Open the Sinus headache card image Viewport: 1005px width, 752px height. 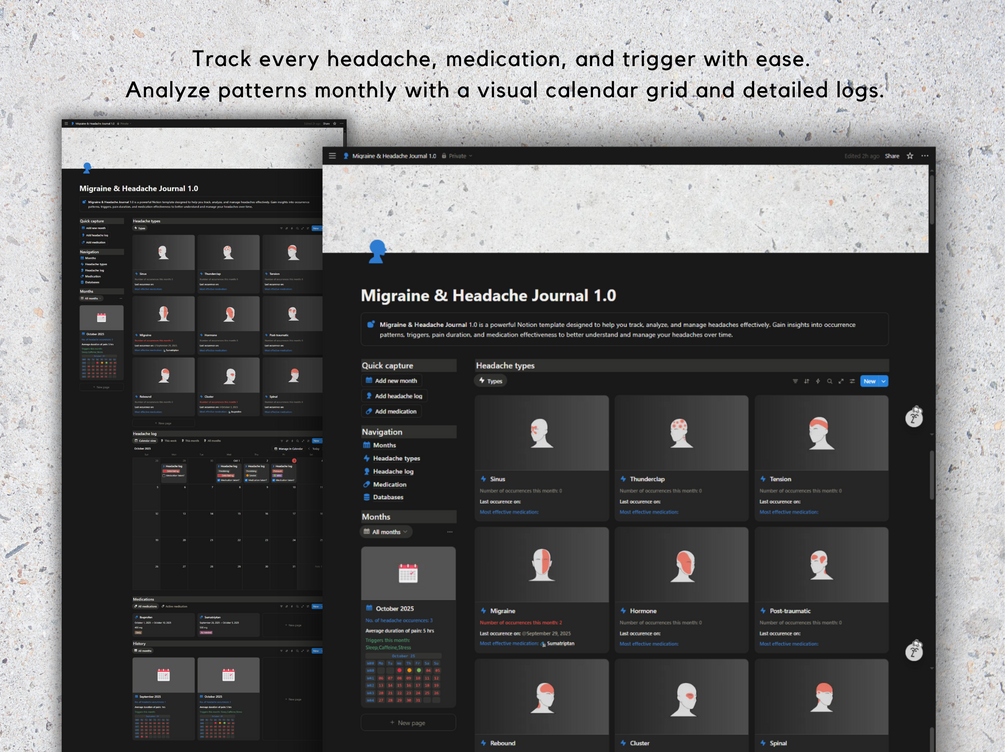(x=542, y=433)
